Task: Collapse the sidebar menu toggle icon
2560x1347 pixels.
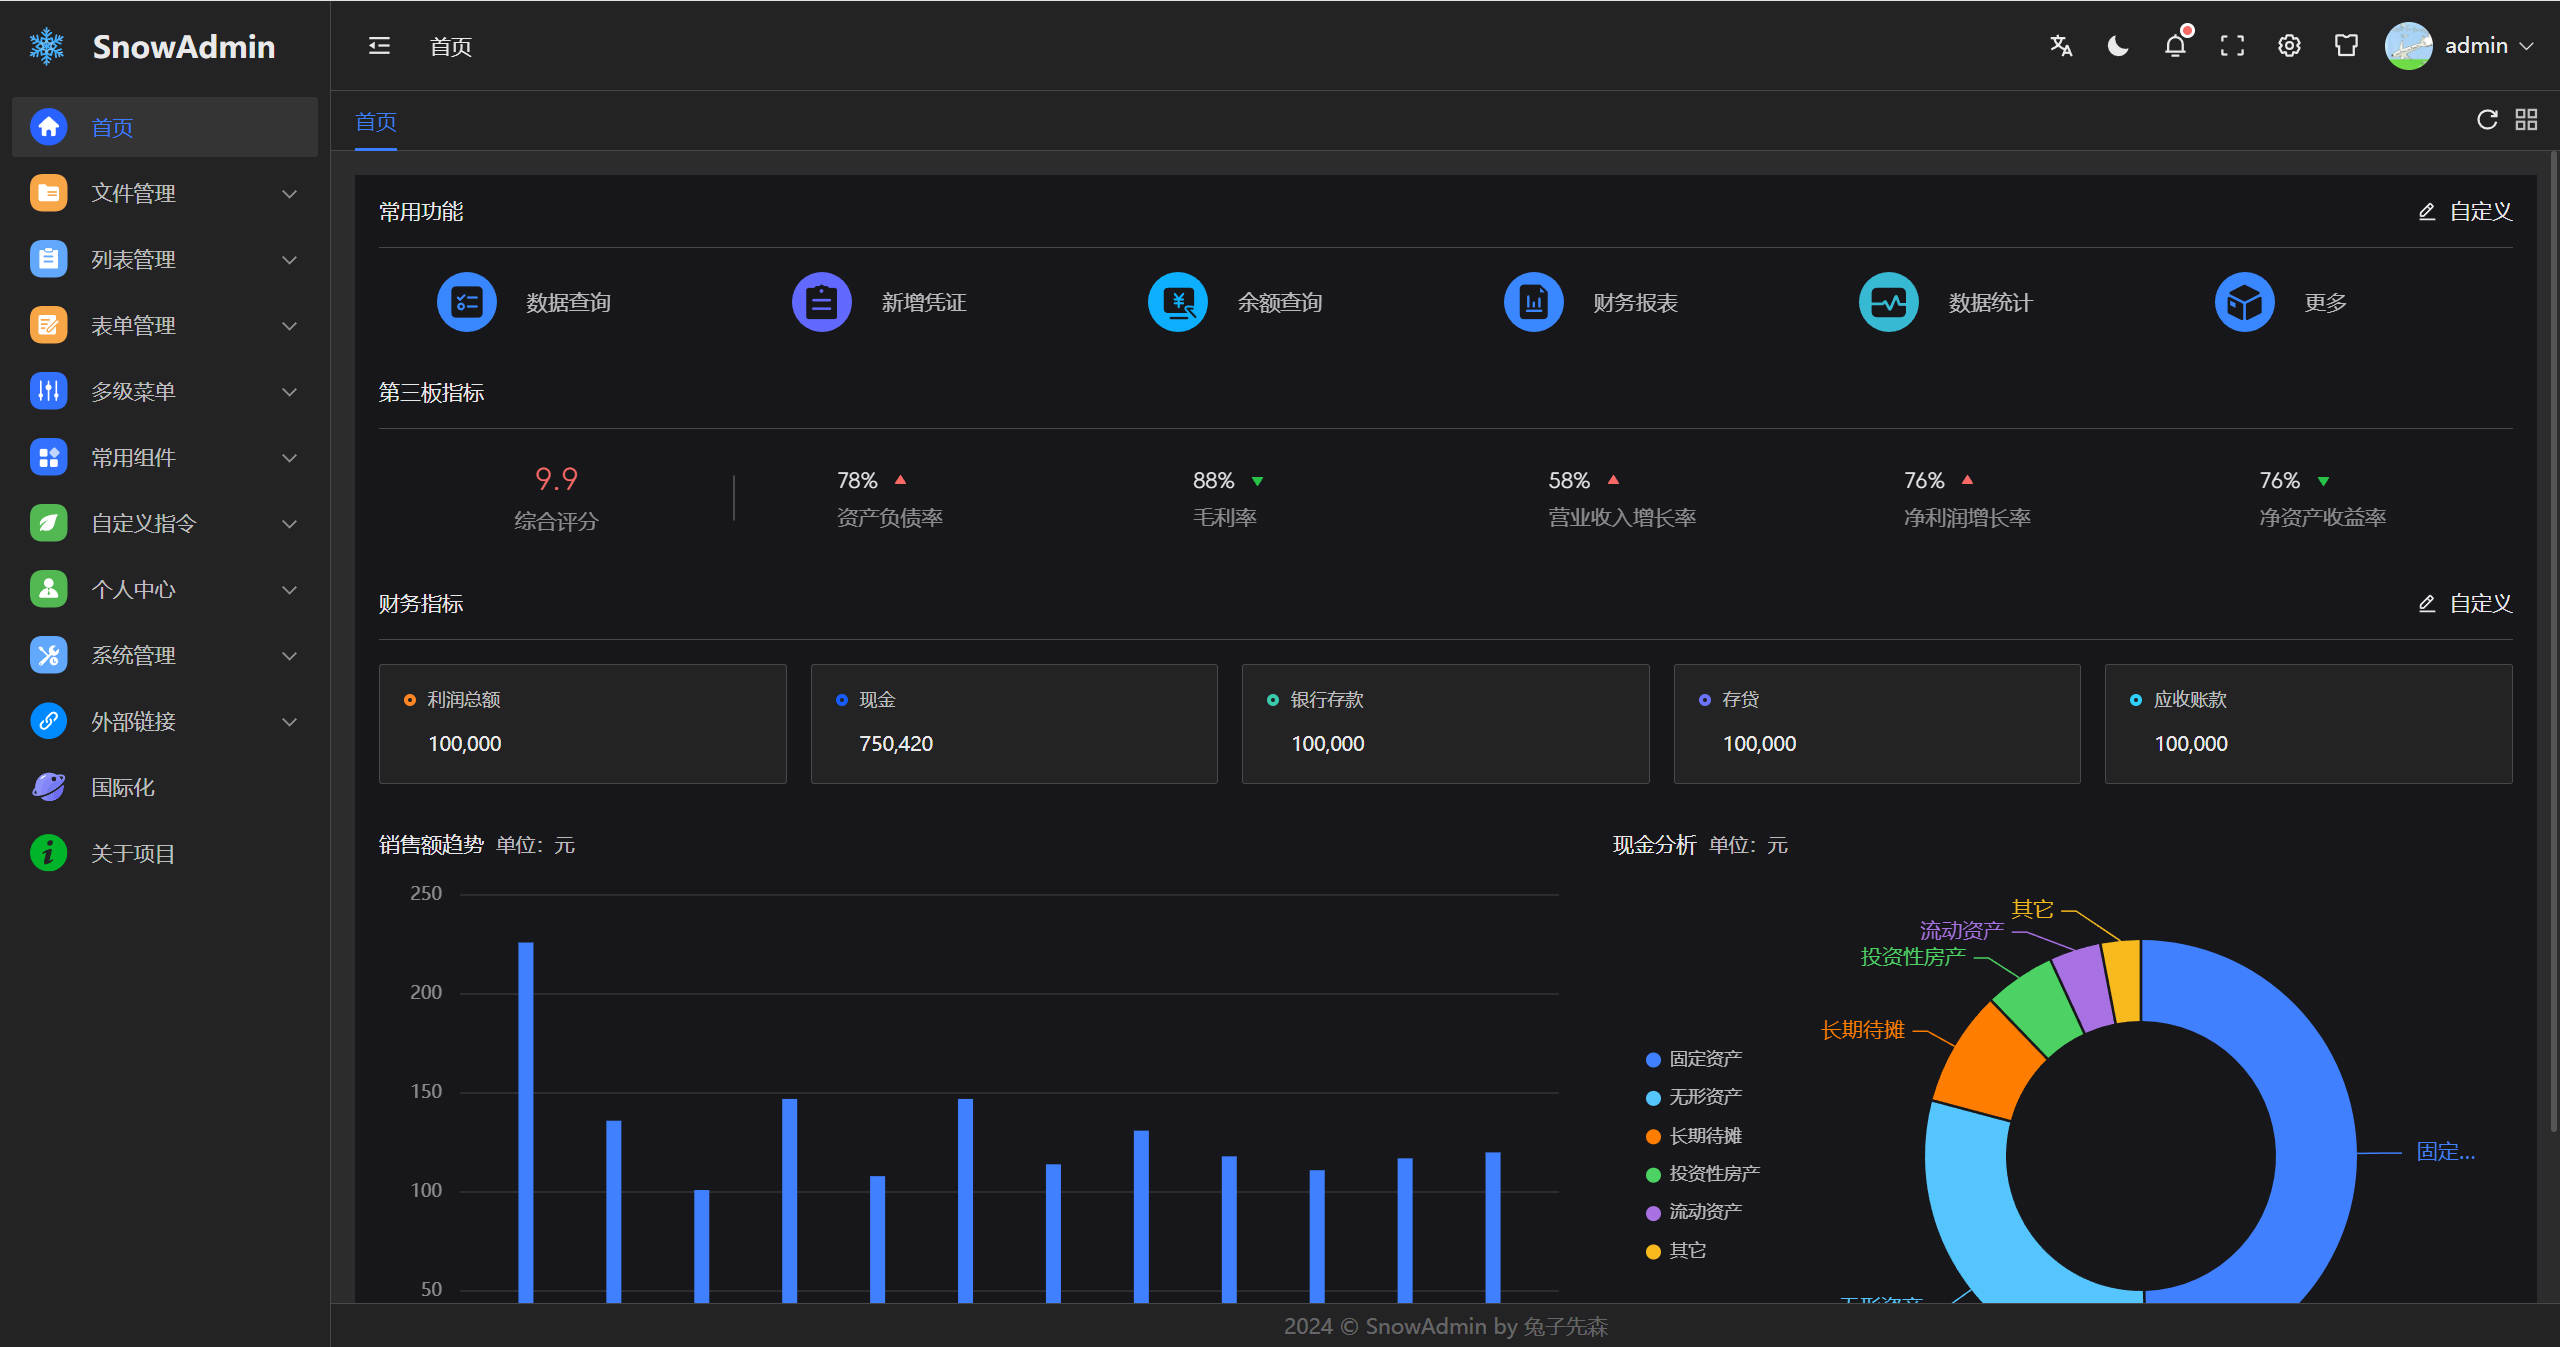Action: 379,46
